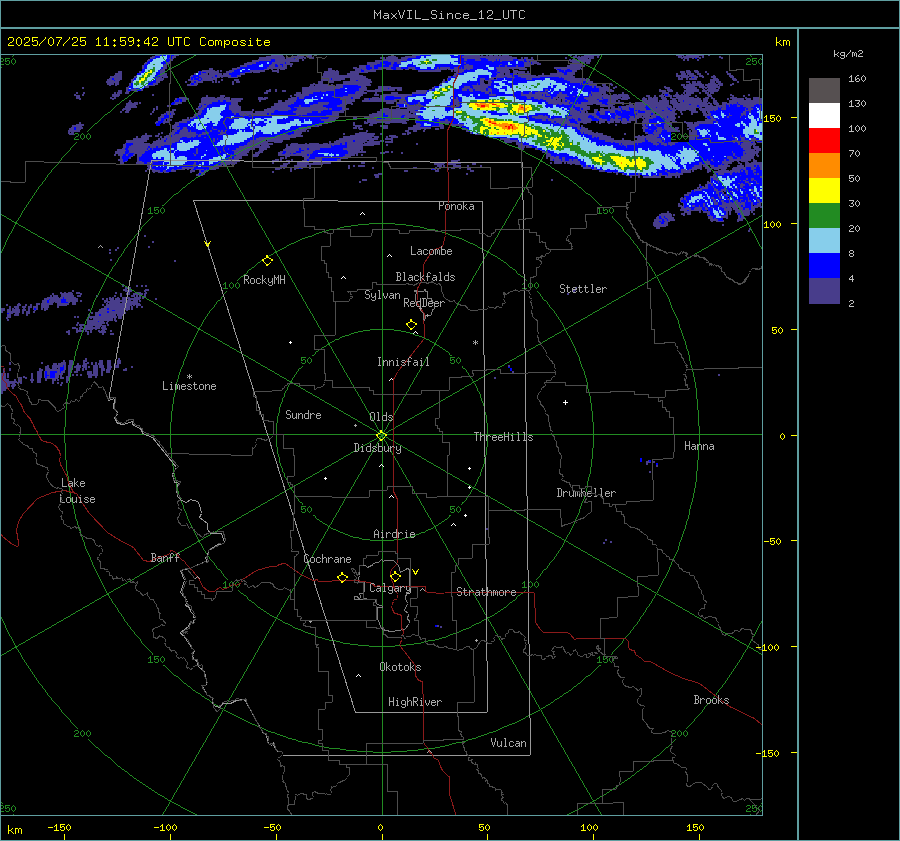Click the yellow 50 legend color swatch
This screenshot has width=900, height=841.
(x=824, y=191)
